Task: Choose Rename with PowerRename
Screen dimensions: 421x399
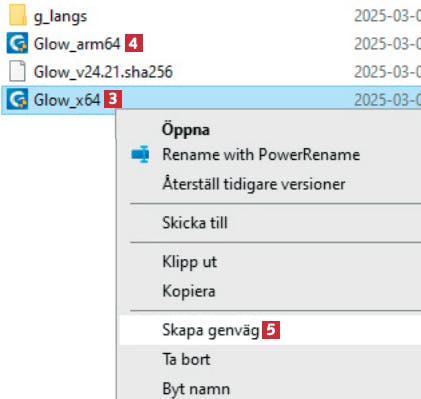Action: tap(261, 154)
